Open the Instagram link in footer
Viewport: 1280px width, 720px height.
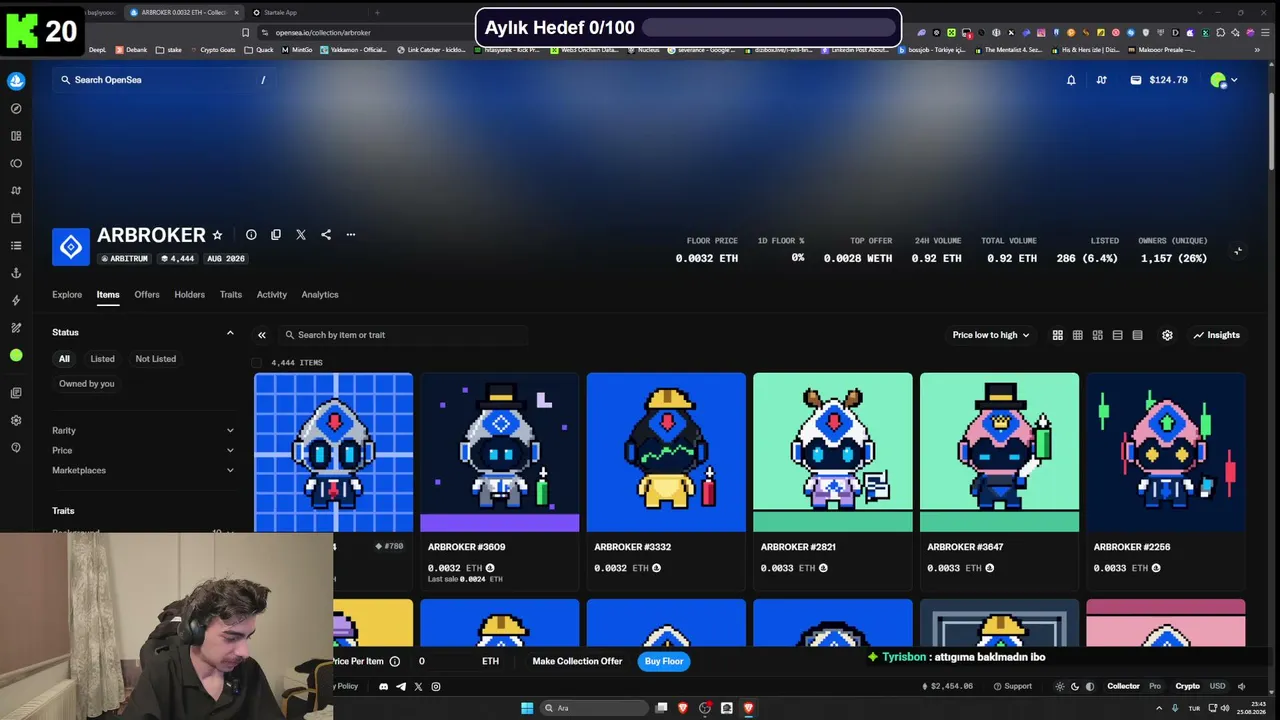pyautogui.click(x=436, y=686)
